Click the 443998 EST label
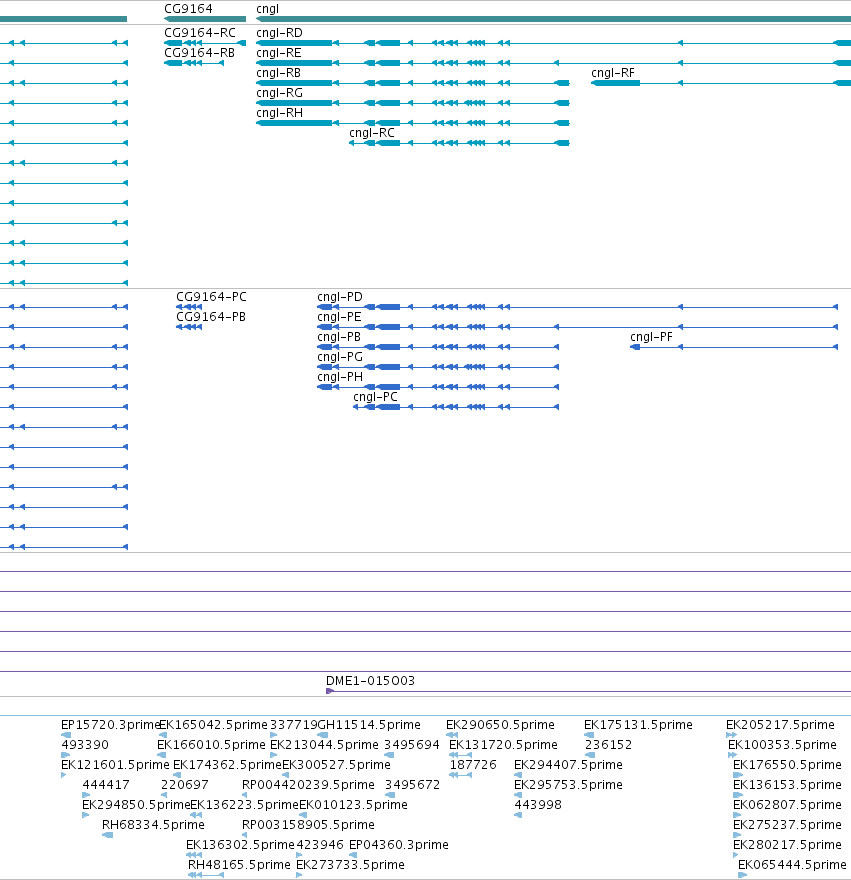This screenshot has width=851, height=880. point(538,805)
